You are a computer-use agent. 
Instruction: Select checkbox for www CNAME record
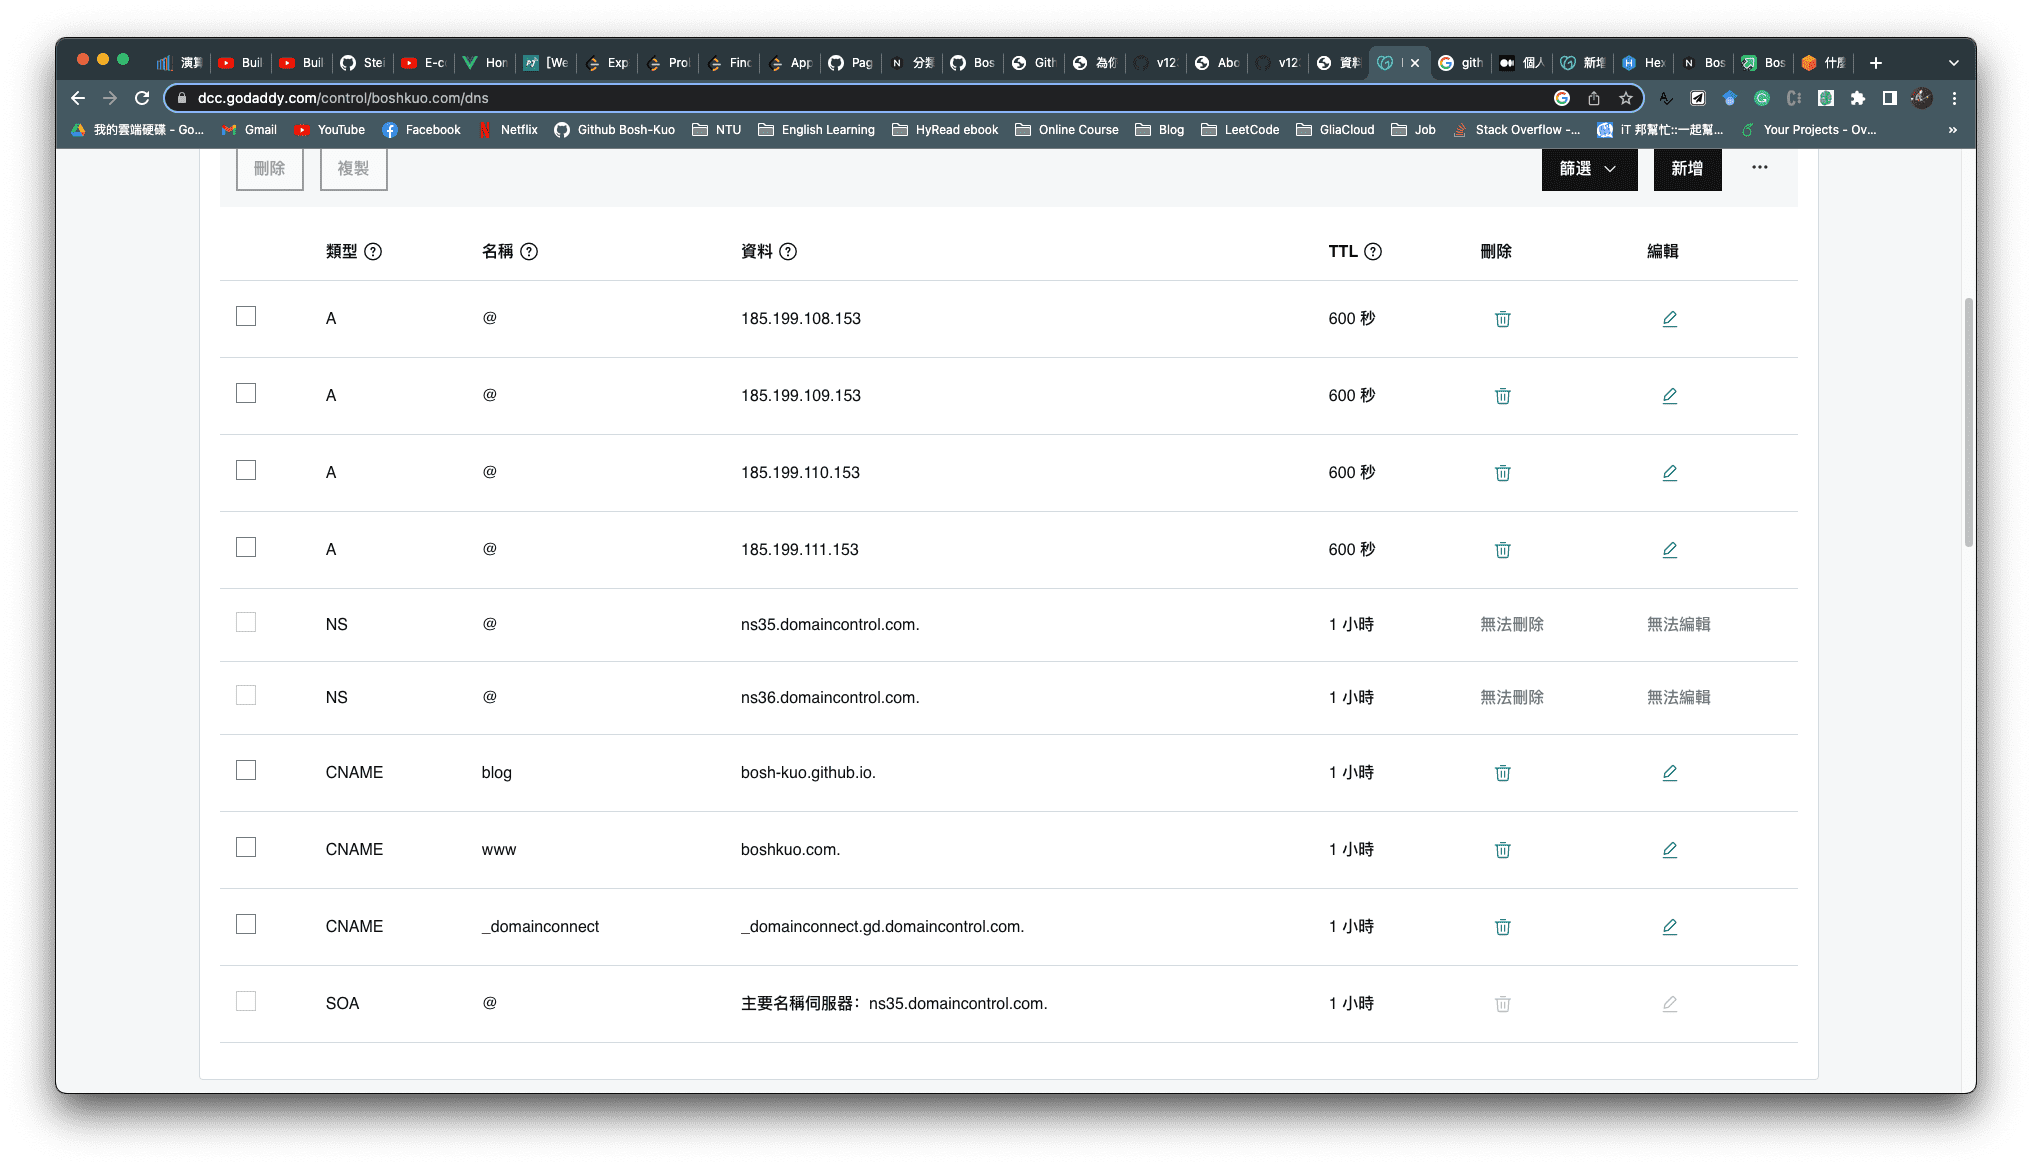tap(246, 847)
